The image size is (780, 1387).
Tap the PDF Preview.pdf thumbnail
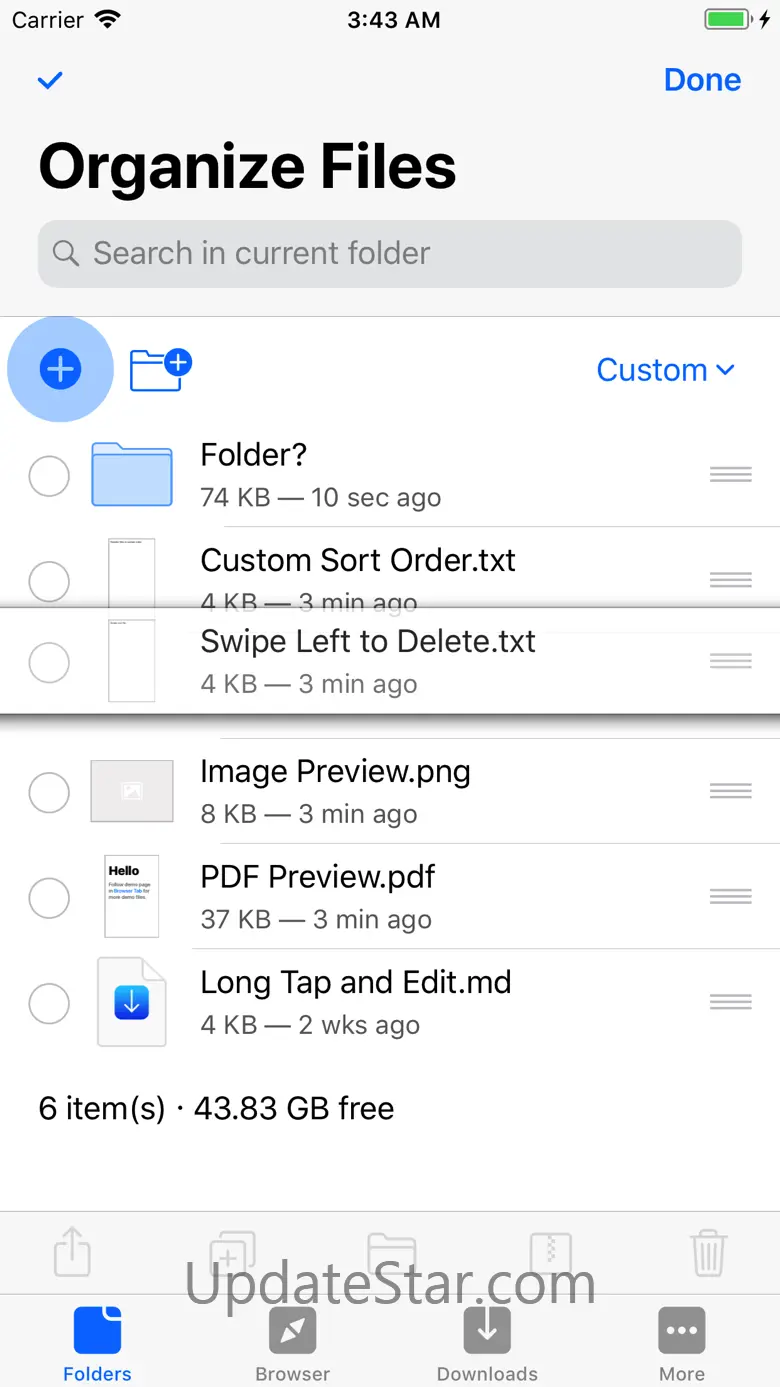[x=131, y=896]
